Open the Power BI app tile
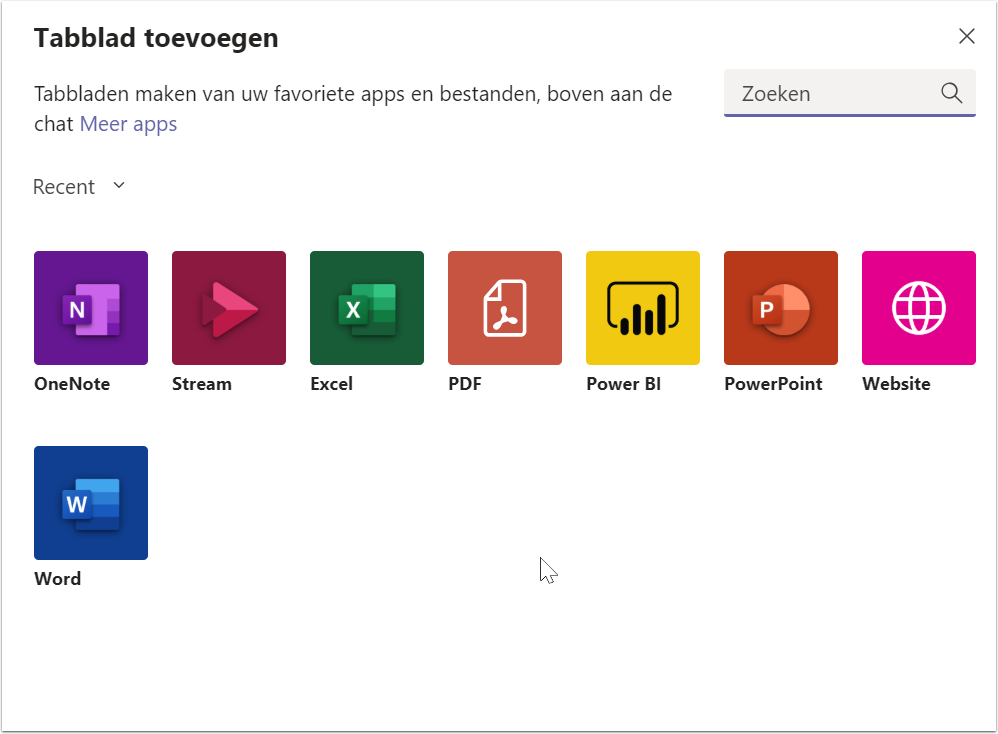Screen dimensions: 998x734 [643, 308]
